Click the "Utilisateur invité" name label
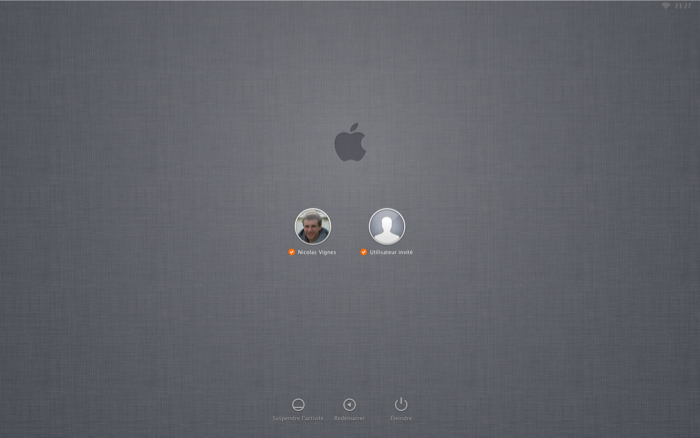The width and height of the screenshot is (700, 438). [x=391, y=252]
